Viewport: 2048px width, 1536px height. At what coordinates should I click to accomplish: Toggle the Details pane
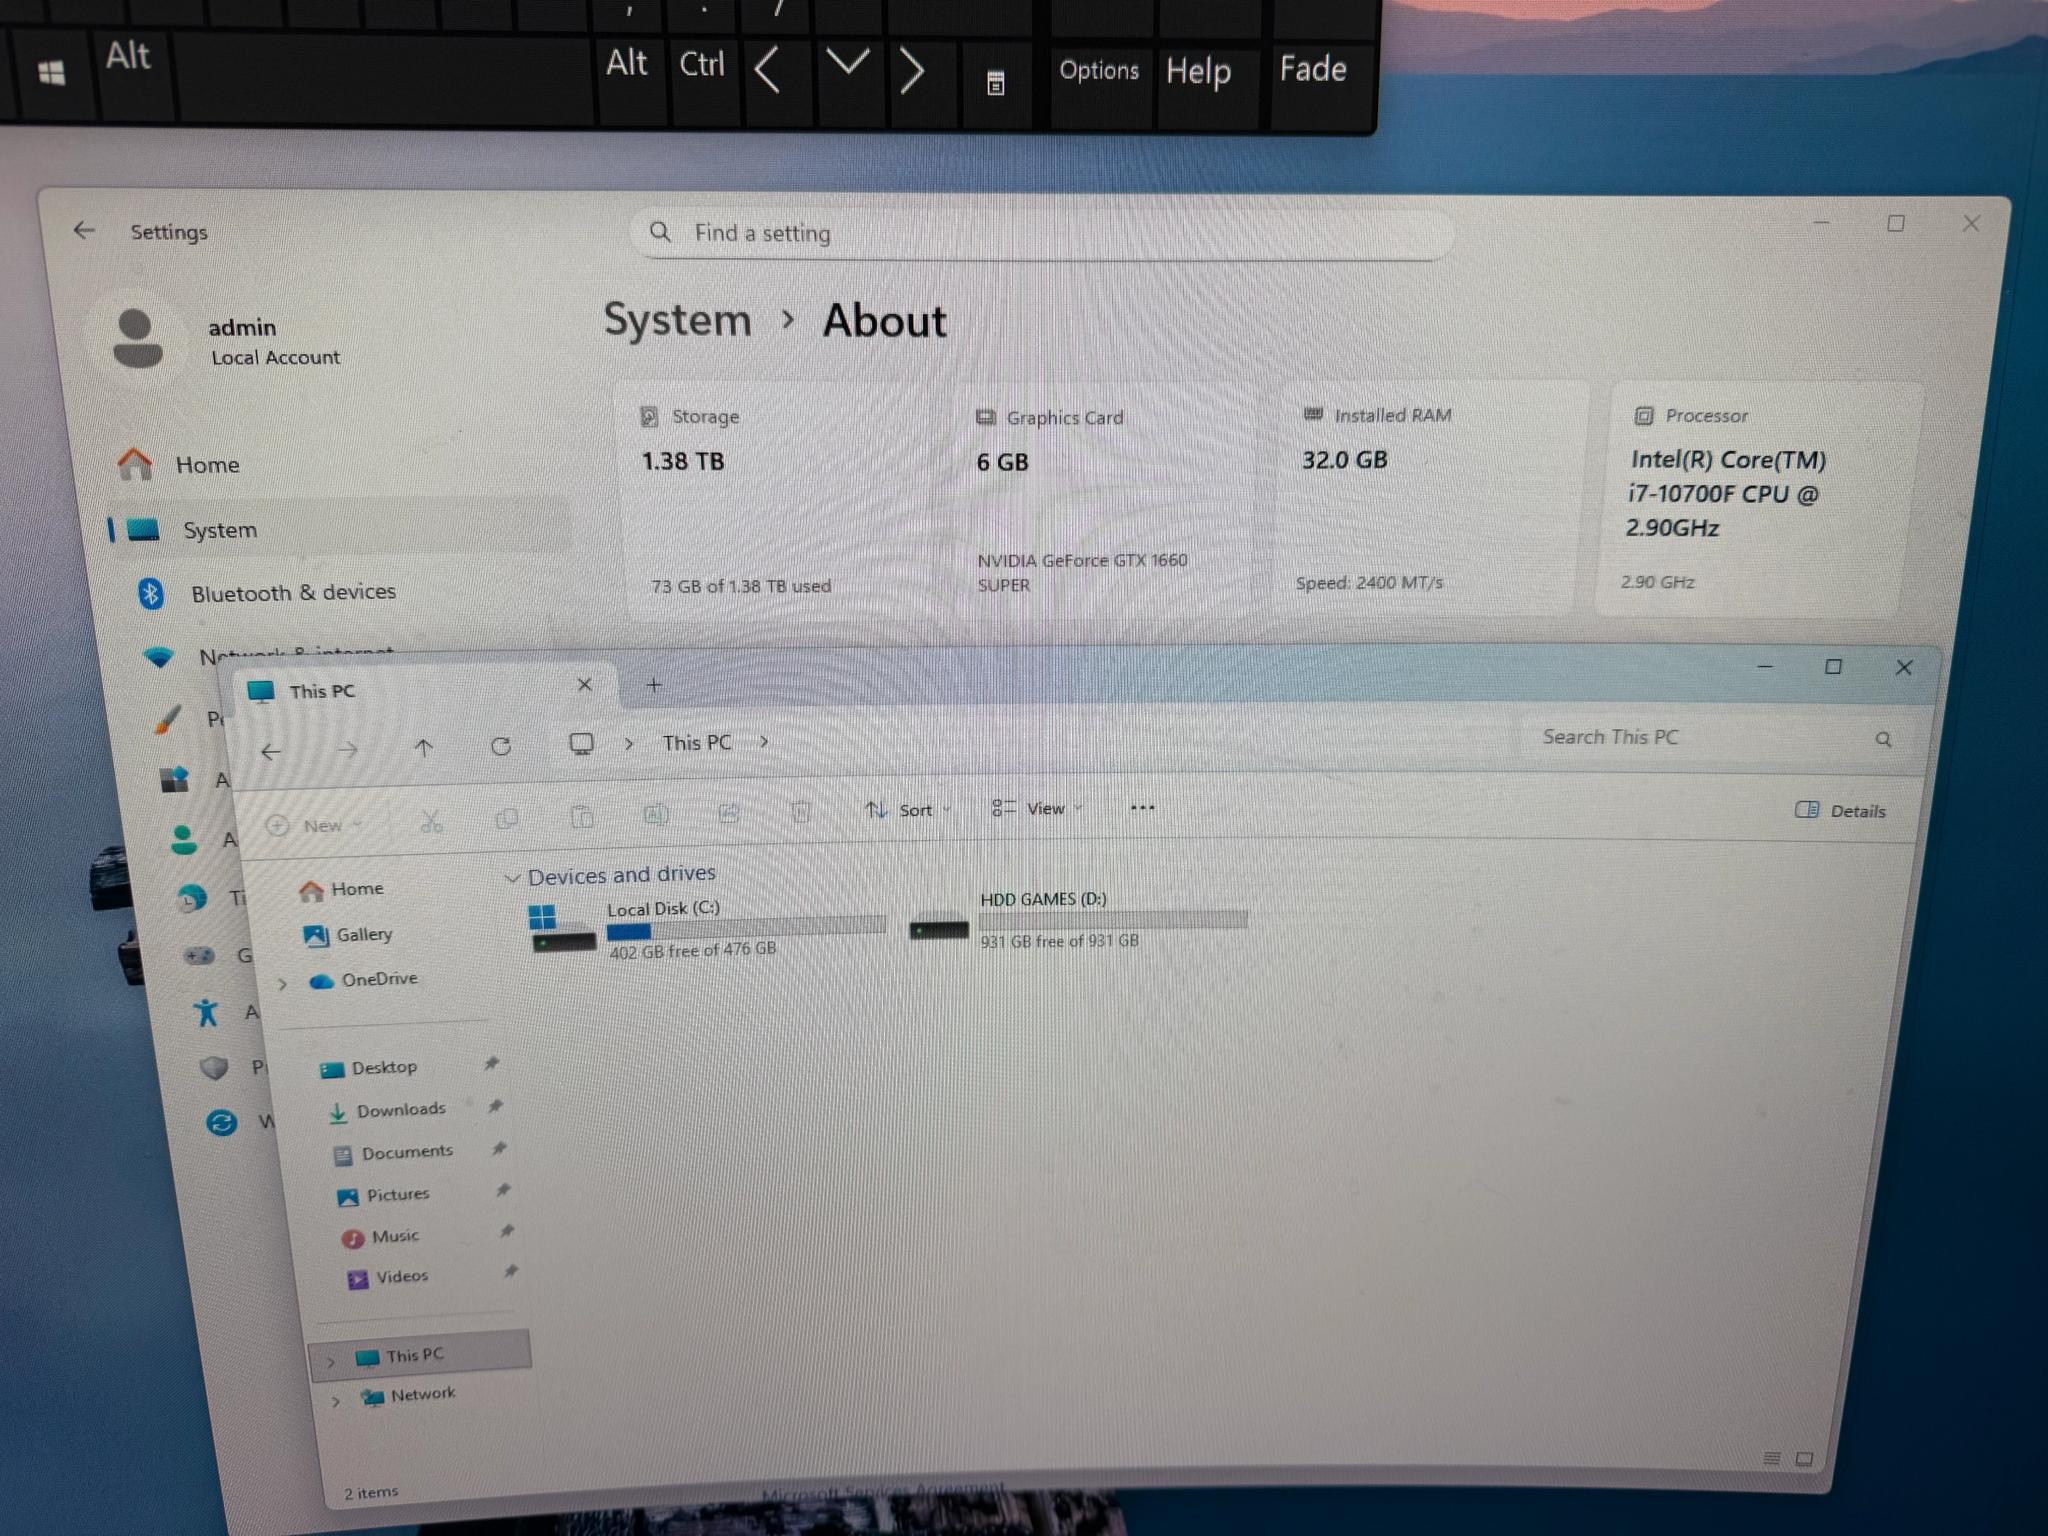1840,811
